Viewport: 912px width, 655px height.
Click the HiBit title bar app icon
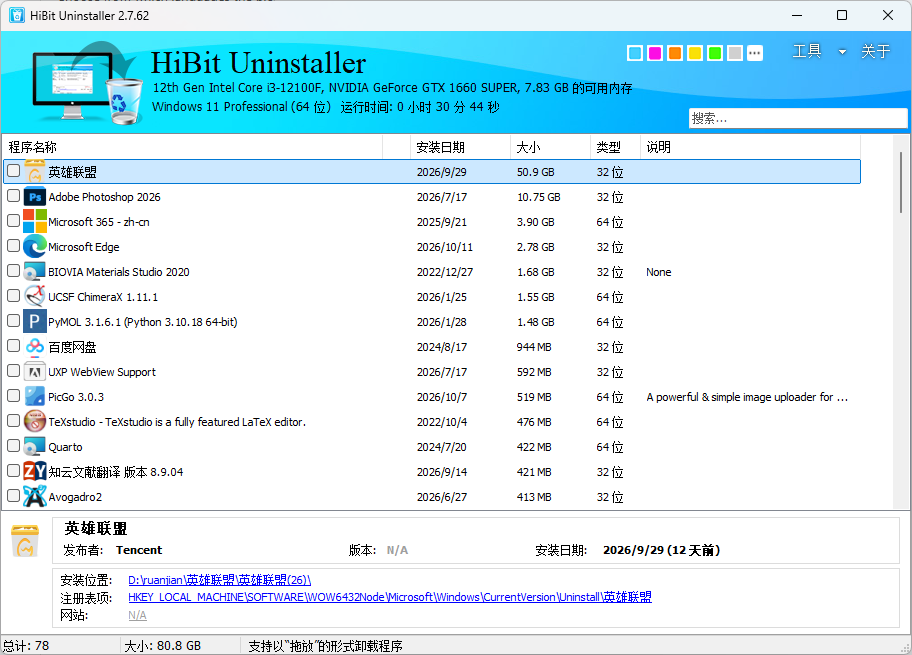(17, 15)
